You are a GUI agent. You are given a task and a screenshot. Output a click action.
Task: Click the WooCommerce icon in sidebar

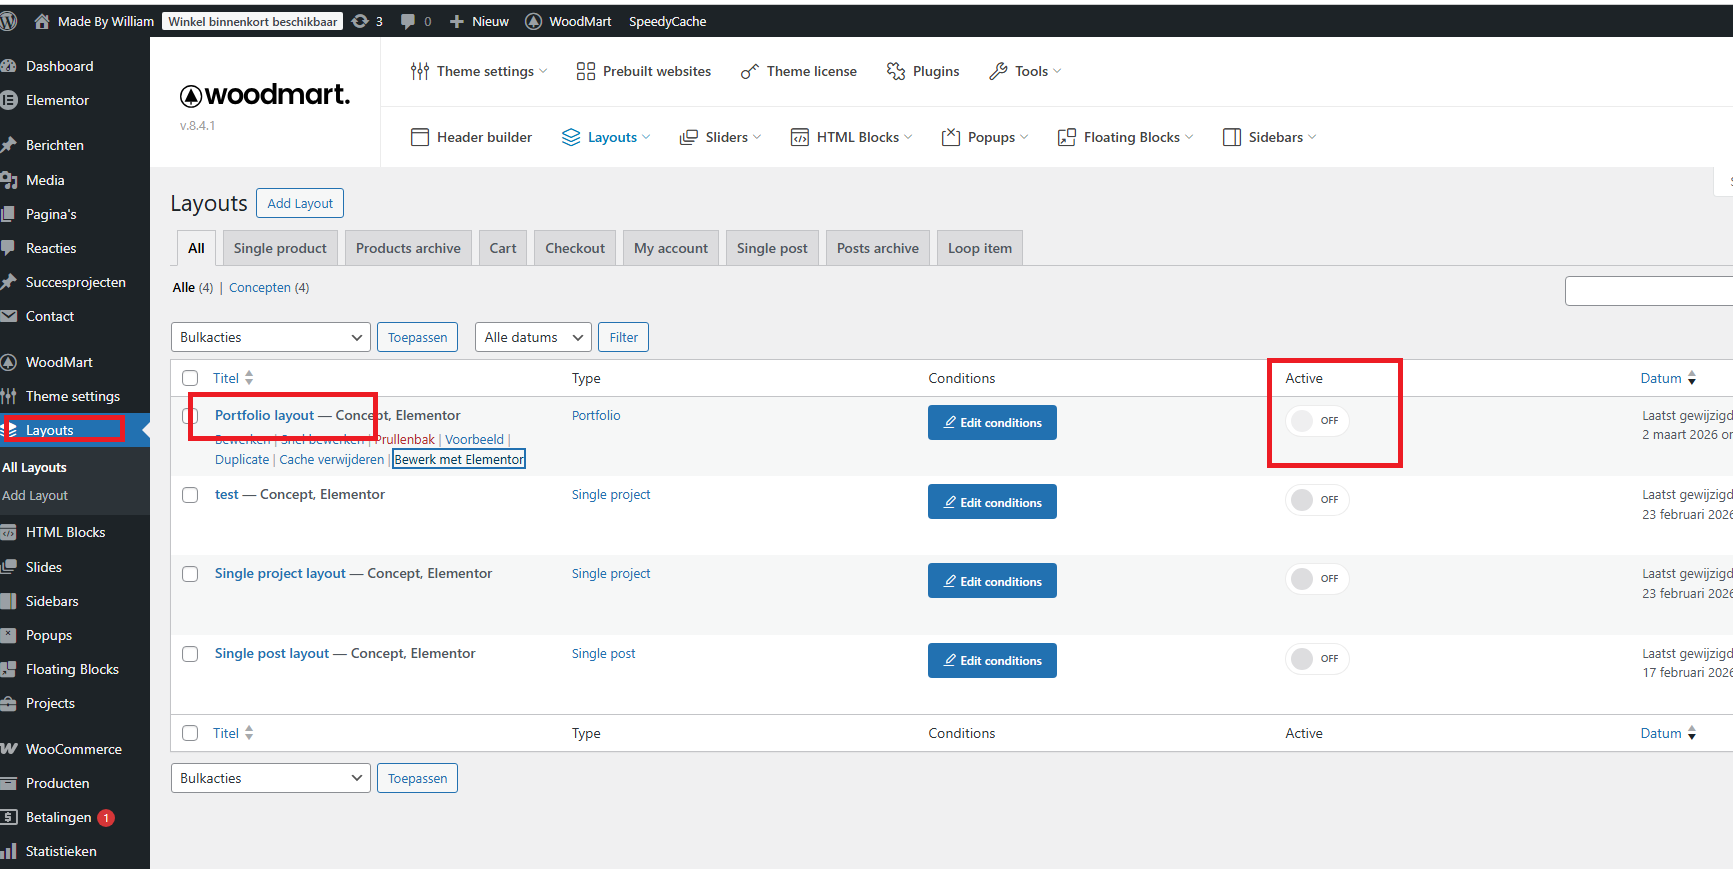pos(9,749)
